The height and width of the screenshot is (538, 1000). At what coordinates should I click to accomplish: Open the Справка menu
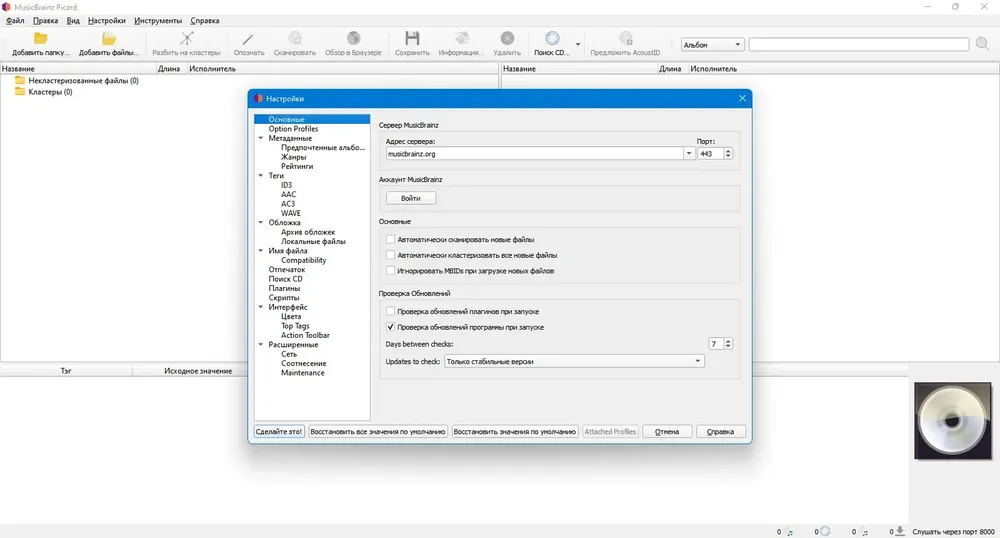tap(205, 20)
